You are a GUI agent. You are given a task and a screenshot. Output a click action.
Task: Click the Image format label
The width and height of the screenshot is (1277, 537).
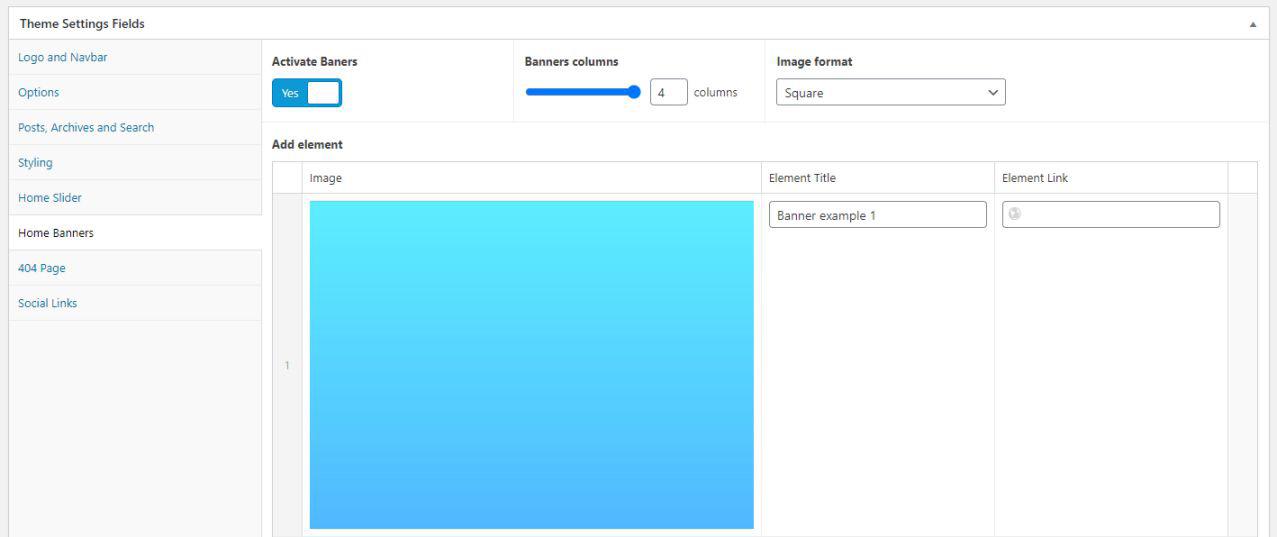tap(814, 61)
